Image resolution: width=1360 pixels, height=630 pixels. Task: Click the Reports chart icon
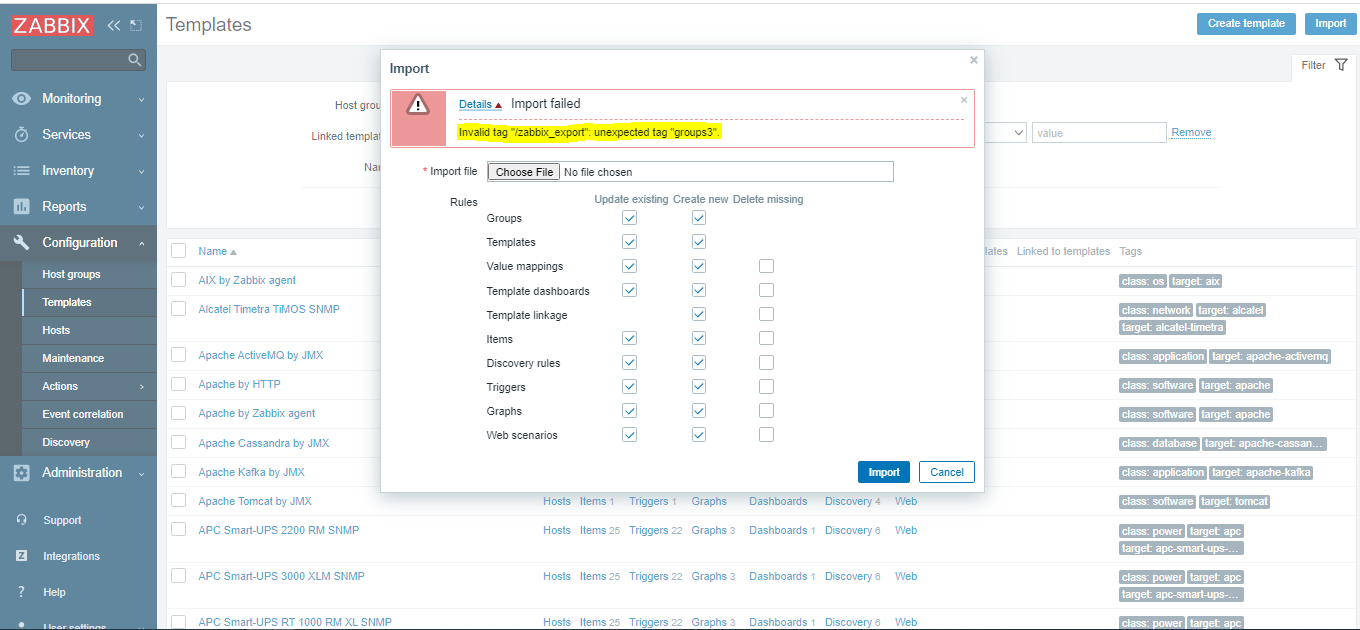click(21, 207)
